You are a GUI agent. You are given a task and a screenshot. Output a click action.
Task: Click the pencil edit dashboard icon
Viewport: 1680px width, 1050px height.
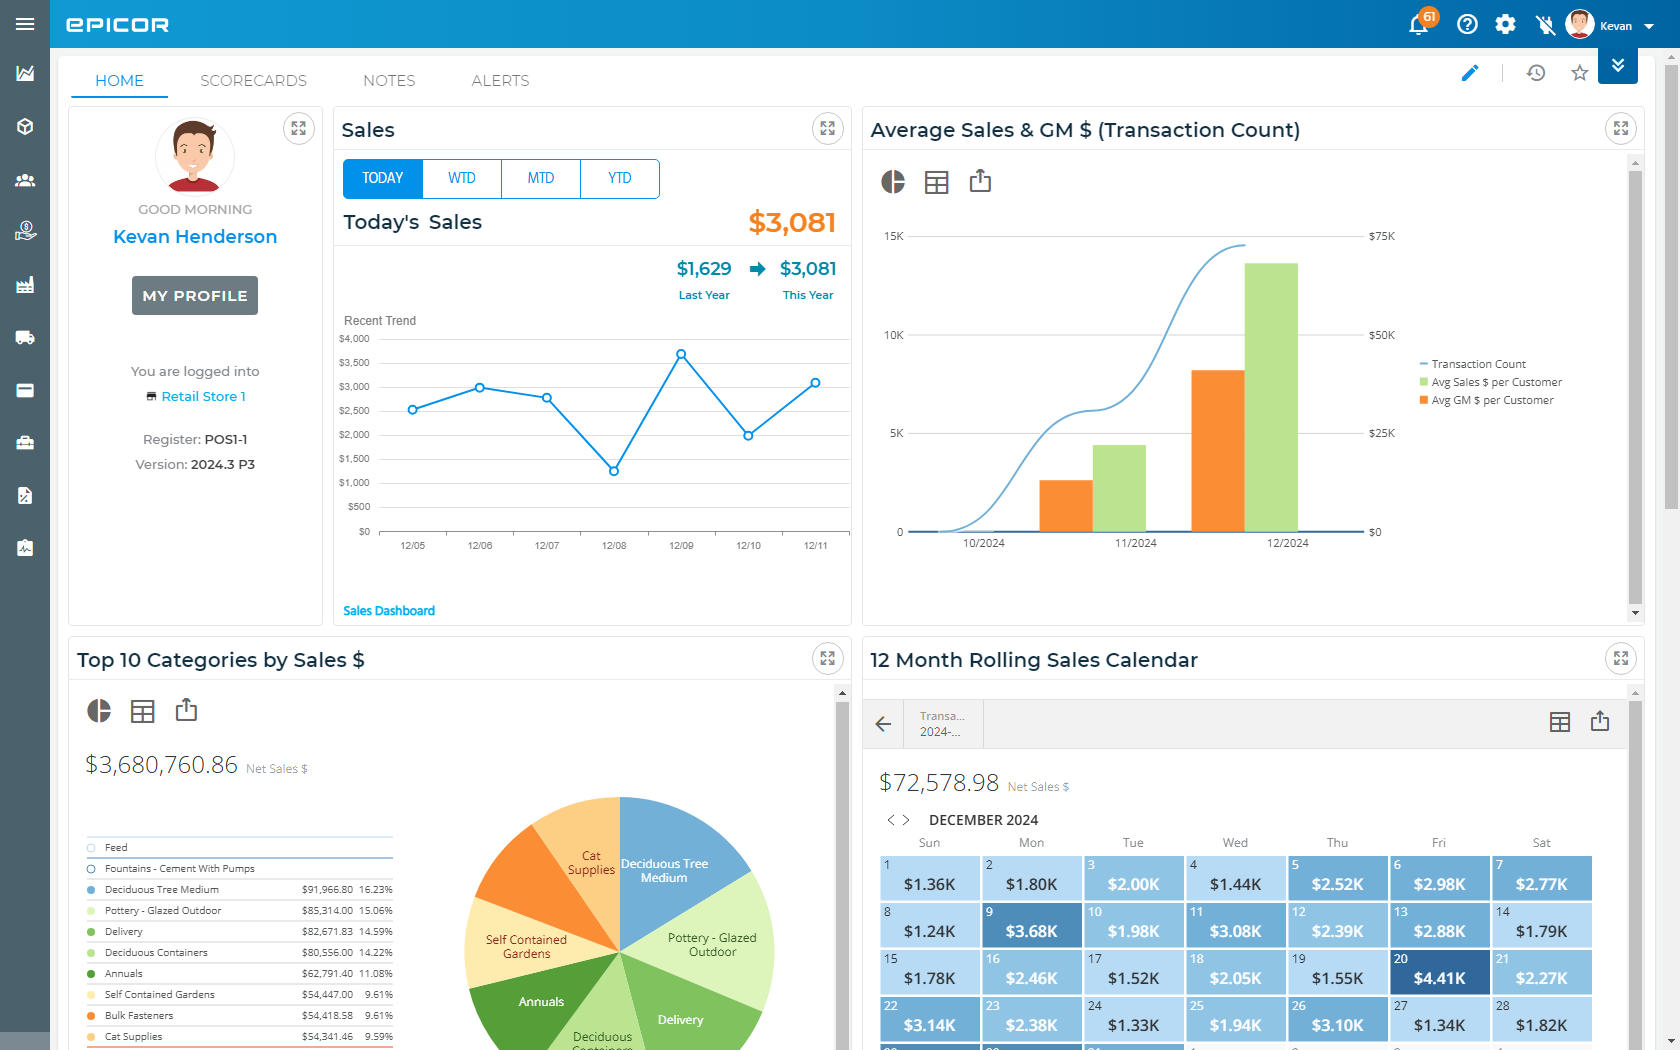[1469, 73]
